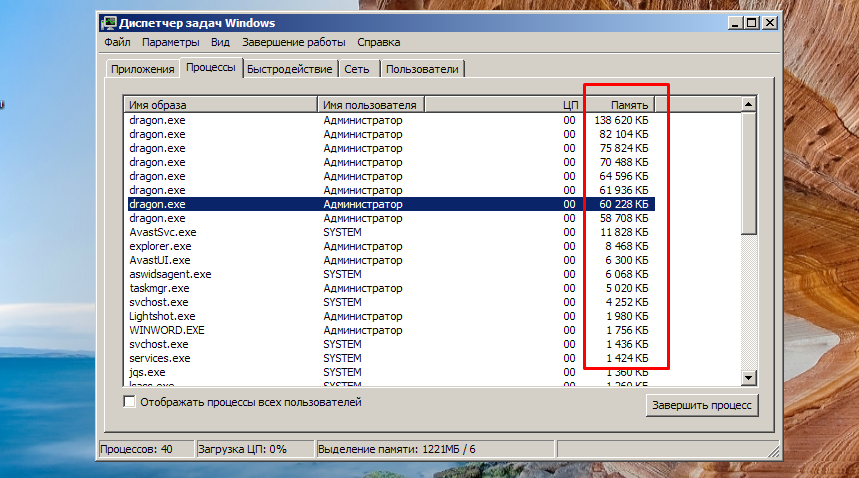Click Администратор user in explorer.exe row
Image resolution: width=859 pixels, height=478 pixels.
coord(363,246)
